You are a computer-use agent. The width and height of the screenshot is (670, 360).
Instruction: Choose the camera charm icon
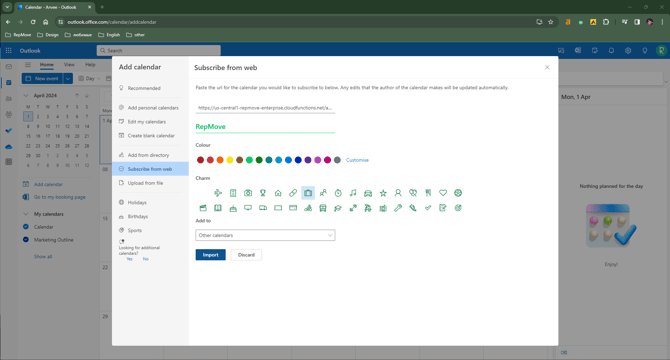tap(248, 193)
